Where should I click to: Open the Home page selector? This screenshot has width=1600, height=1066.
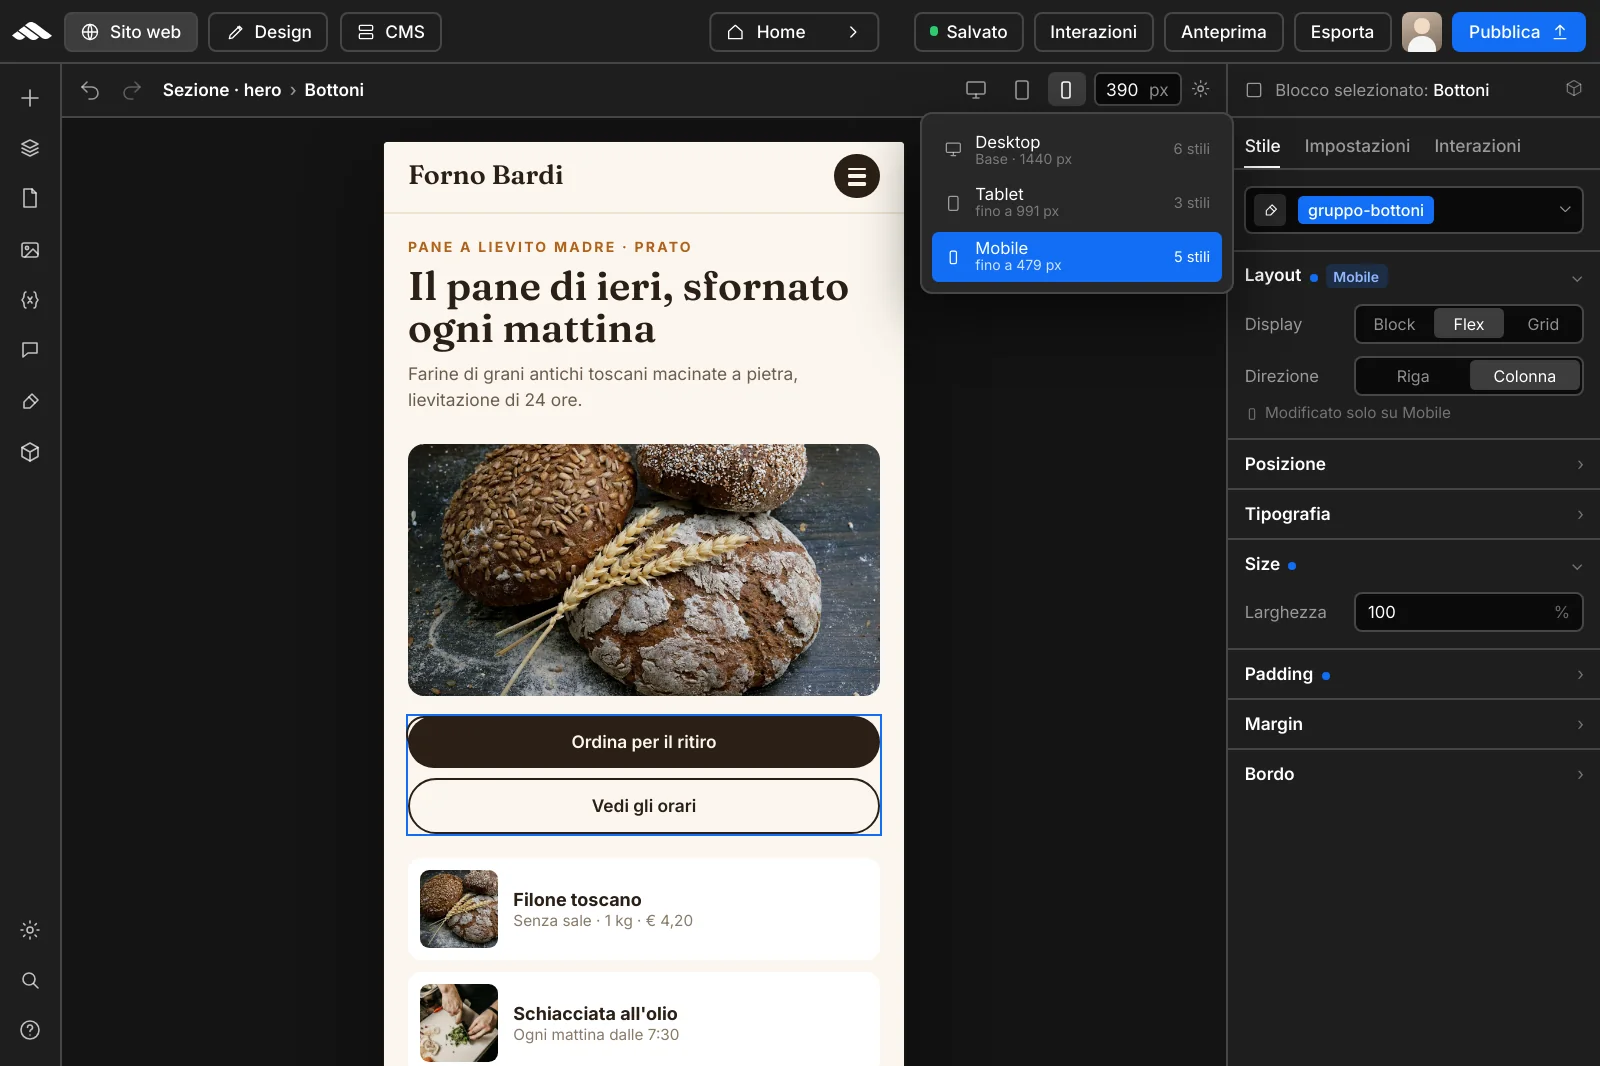point(794,32)
